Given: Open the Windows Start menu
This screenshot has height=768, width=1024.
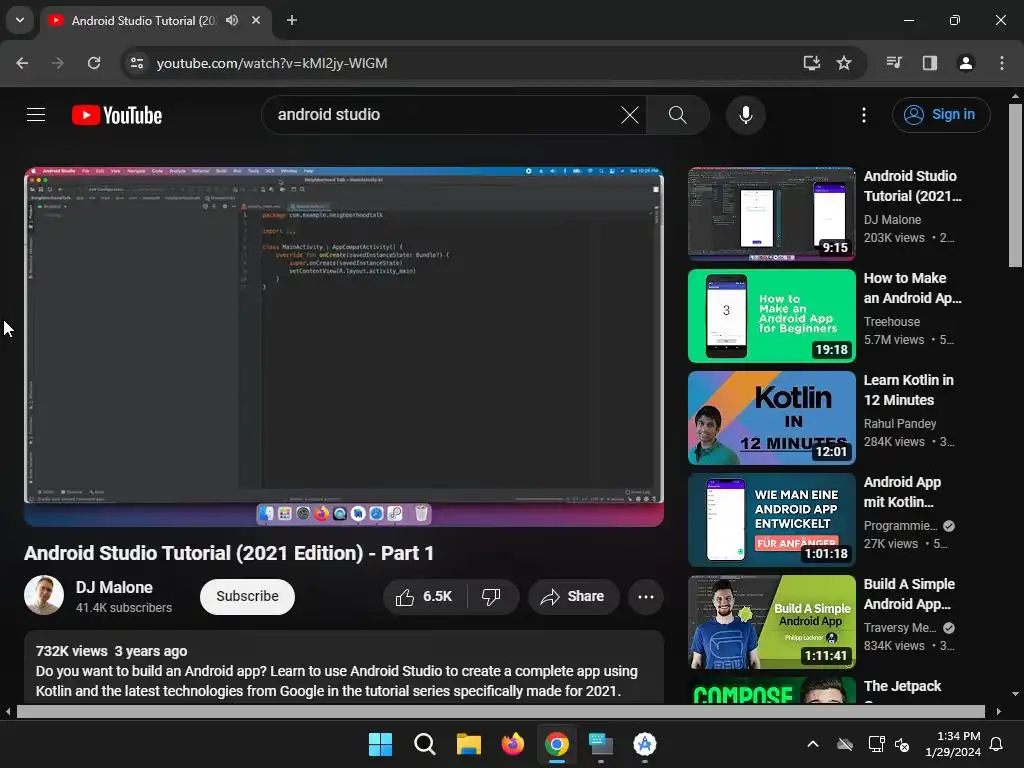Looking at the screenshot, I should click(380, 744).
